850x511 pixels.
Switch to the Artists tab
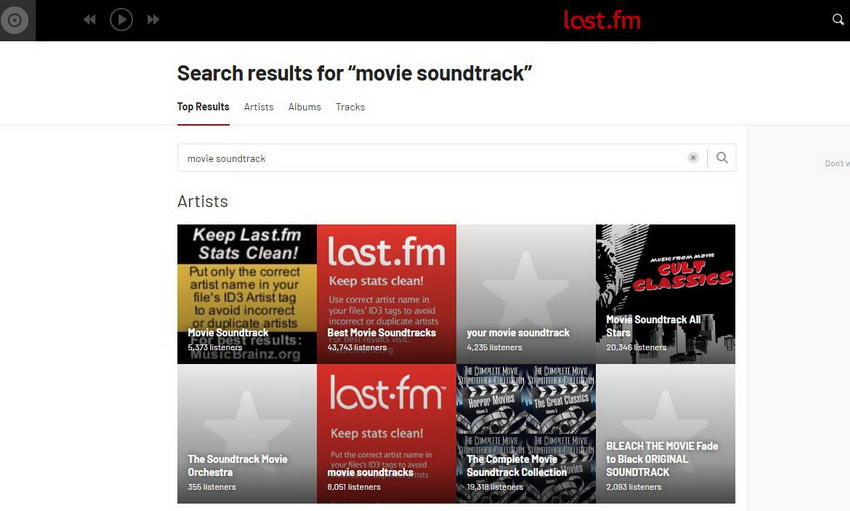click(259, 107)
